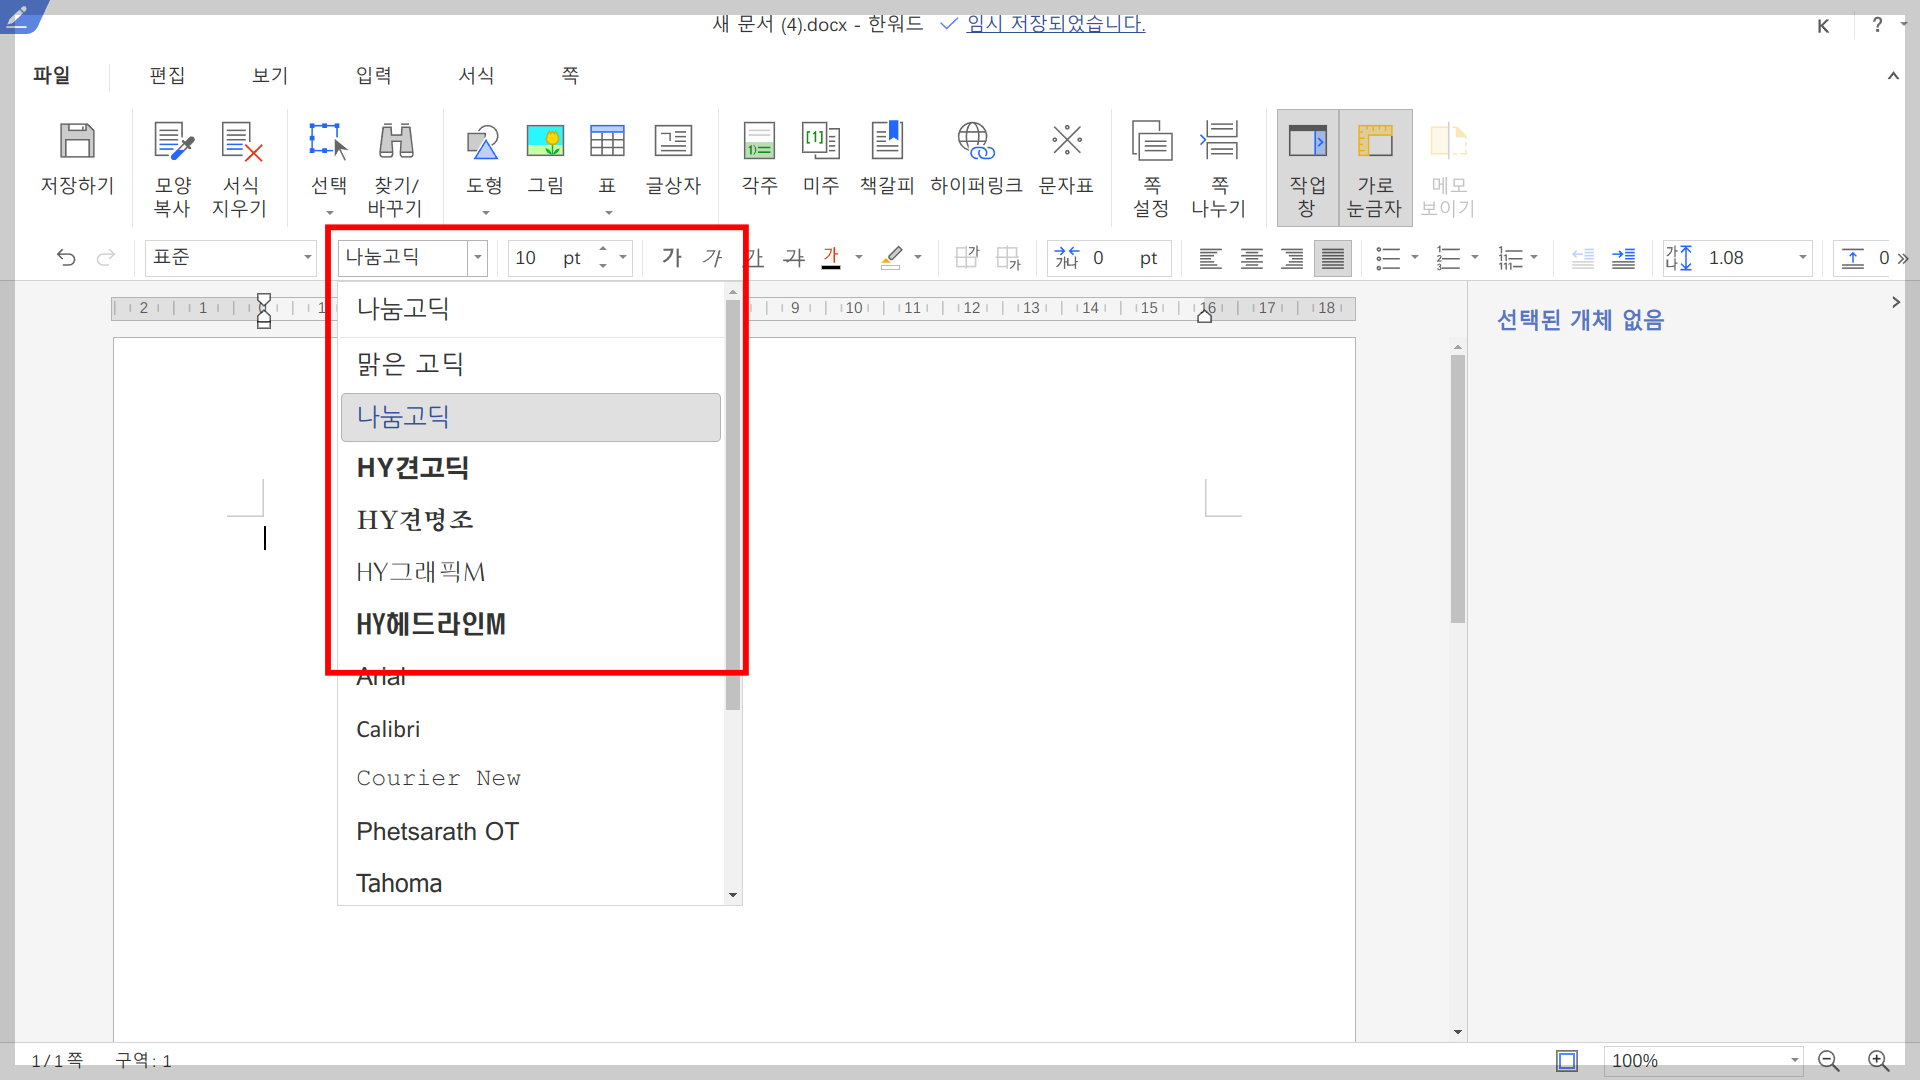Select the Copy Format (모양 복사) tool
Screen dimensions: 1920x1080
[x=173, y=142]
